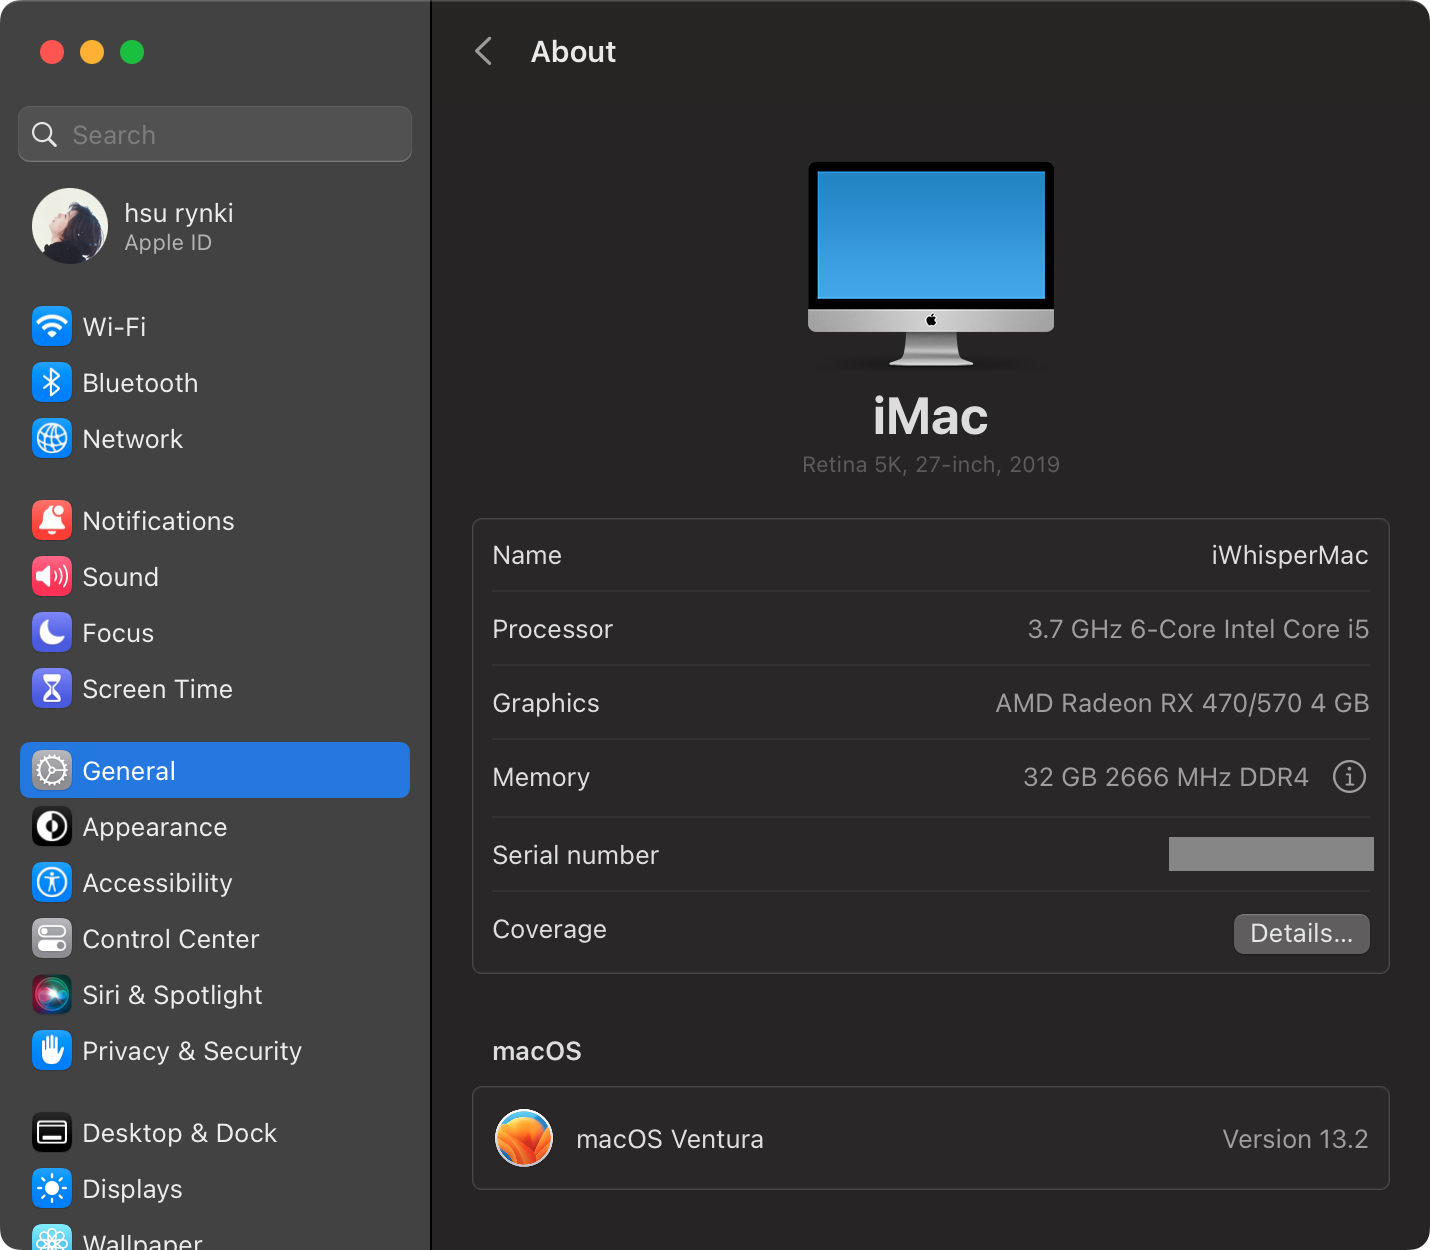Select Notifications in the sidebar
Screen dimensions: 1430x1250
pyautogui.click(x=158, y=521)
